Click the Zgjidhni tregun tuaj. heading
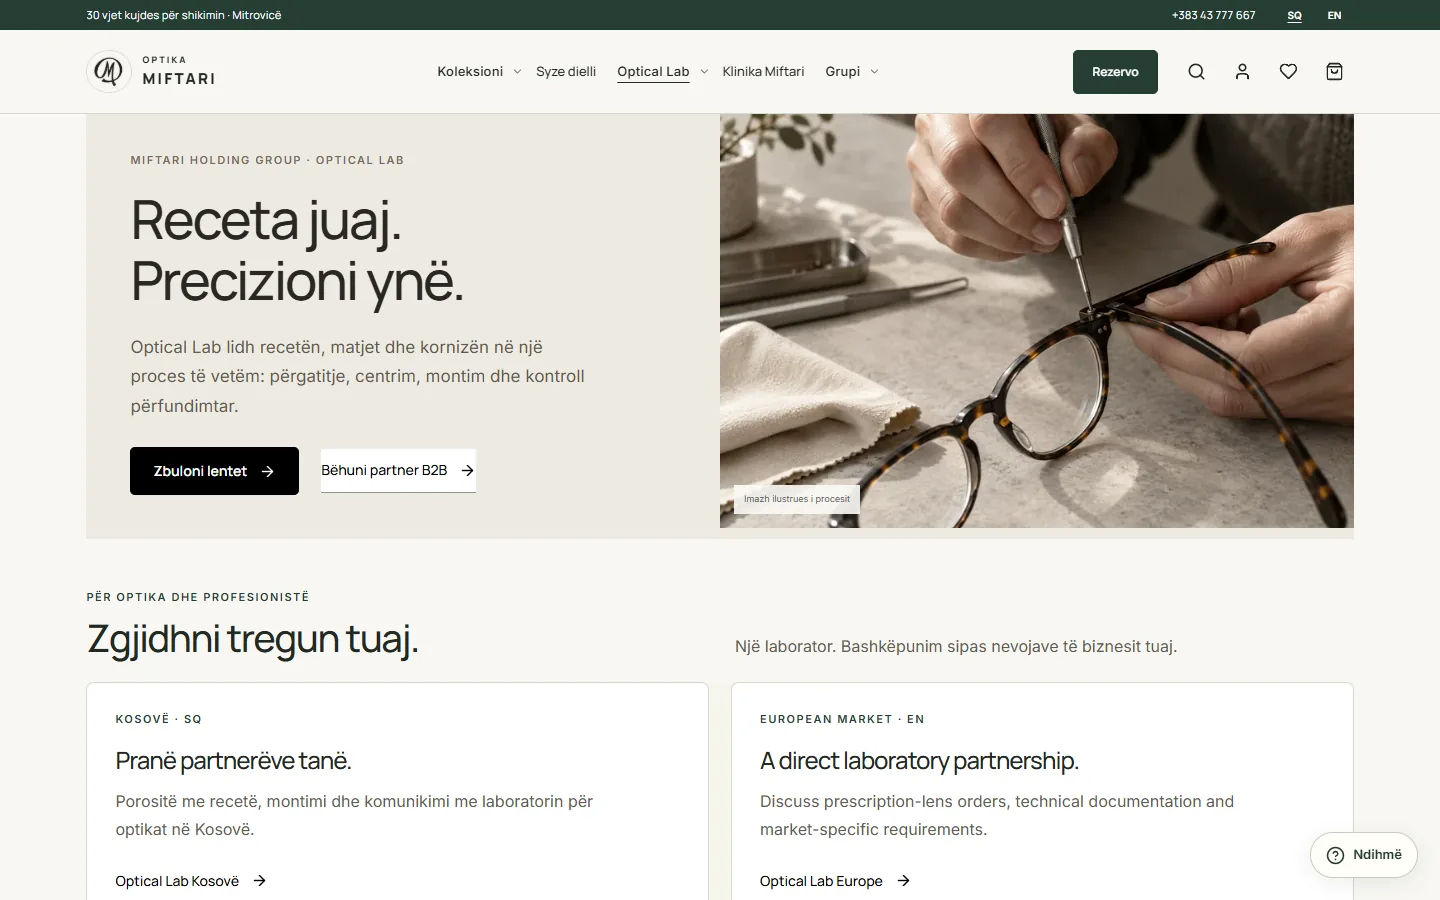 [253, 639]
